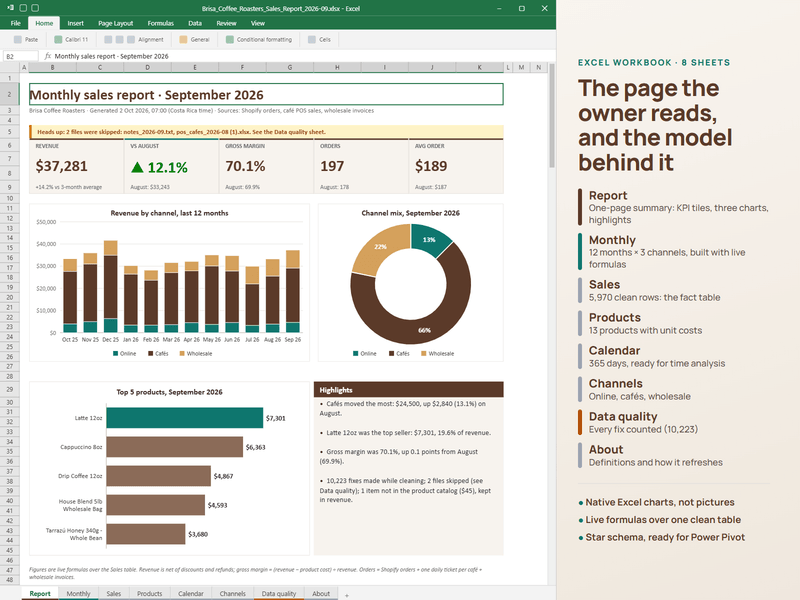This screenshot has height=600, width=800.
Task: Click the Name Box showing B2
Action: click(21, 56)
